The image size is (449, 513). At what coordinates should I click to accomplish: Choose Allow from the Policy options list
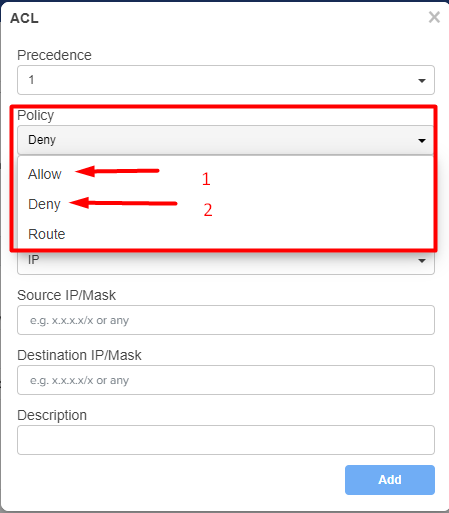pyautogui.click(x=45, y=174)
